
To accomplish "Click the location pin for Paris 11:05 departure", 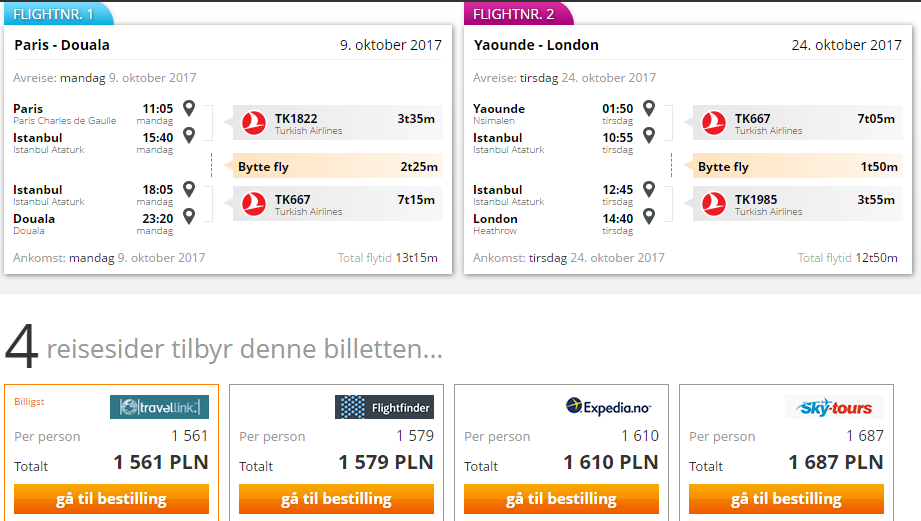I will (189, 108).
